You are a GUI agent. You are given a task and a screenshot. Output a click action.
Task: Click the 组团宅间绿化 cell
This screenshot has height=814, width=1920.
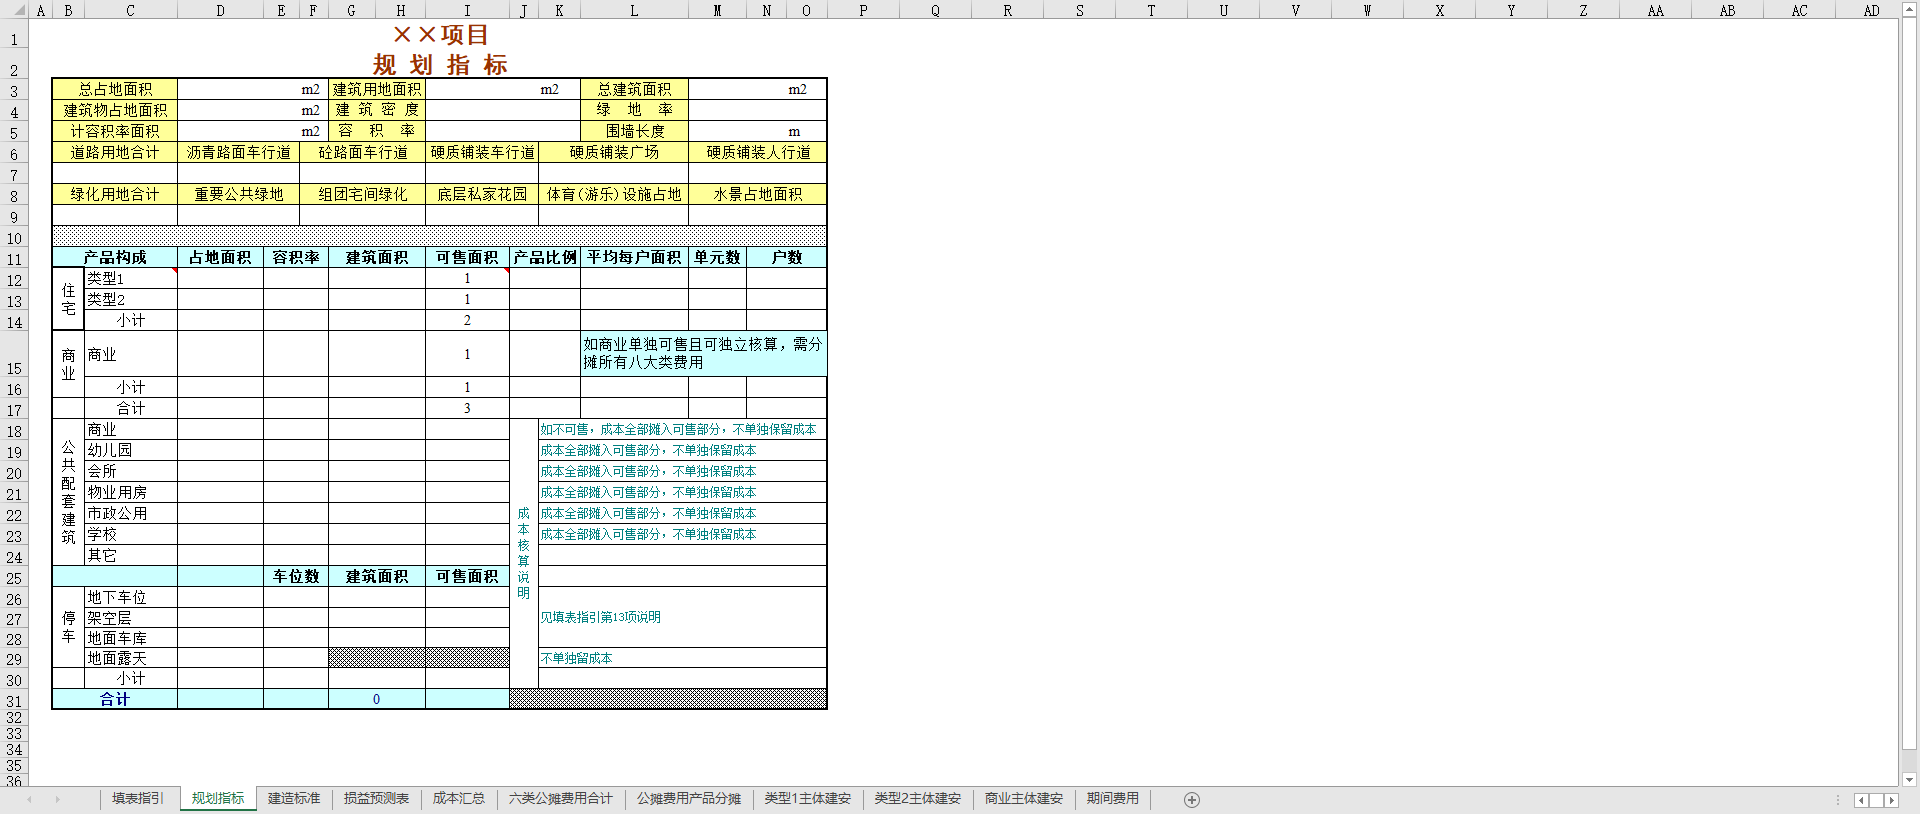tap(362, 194)
